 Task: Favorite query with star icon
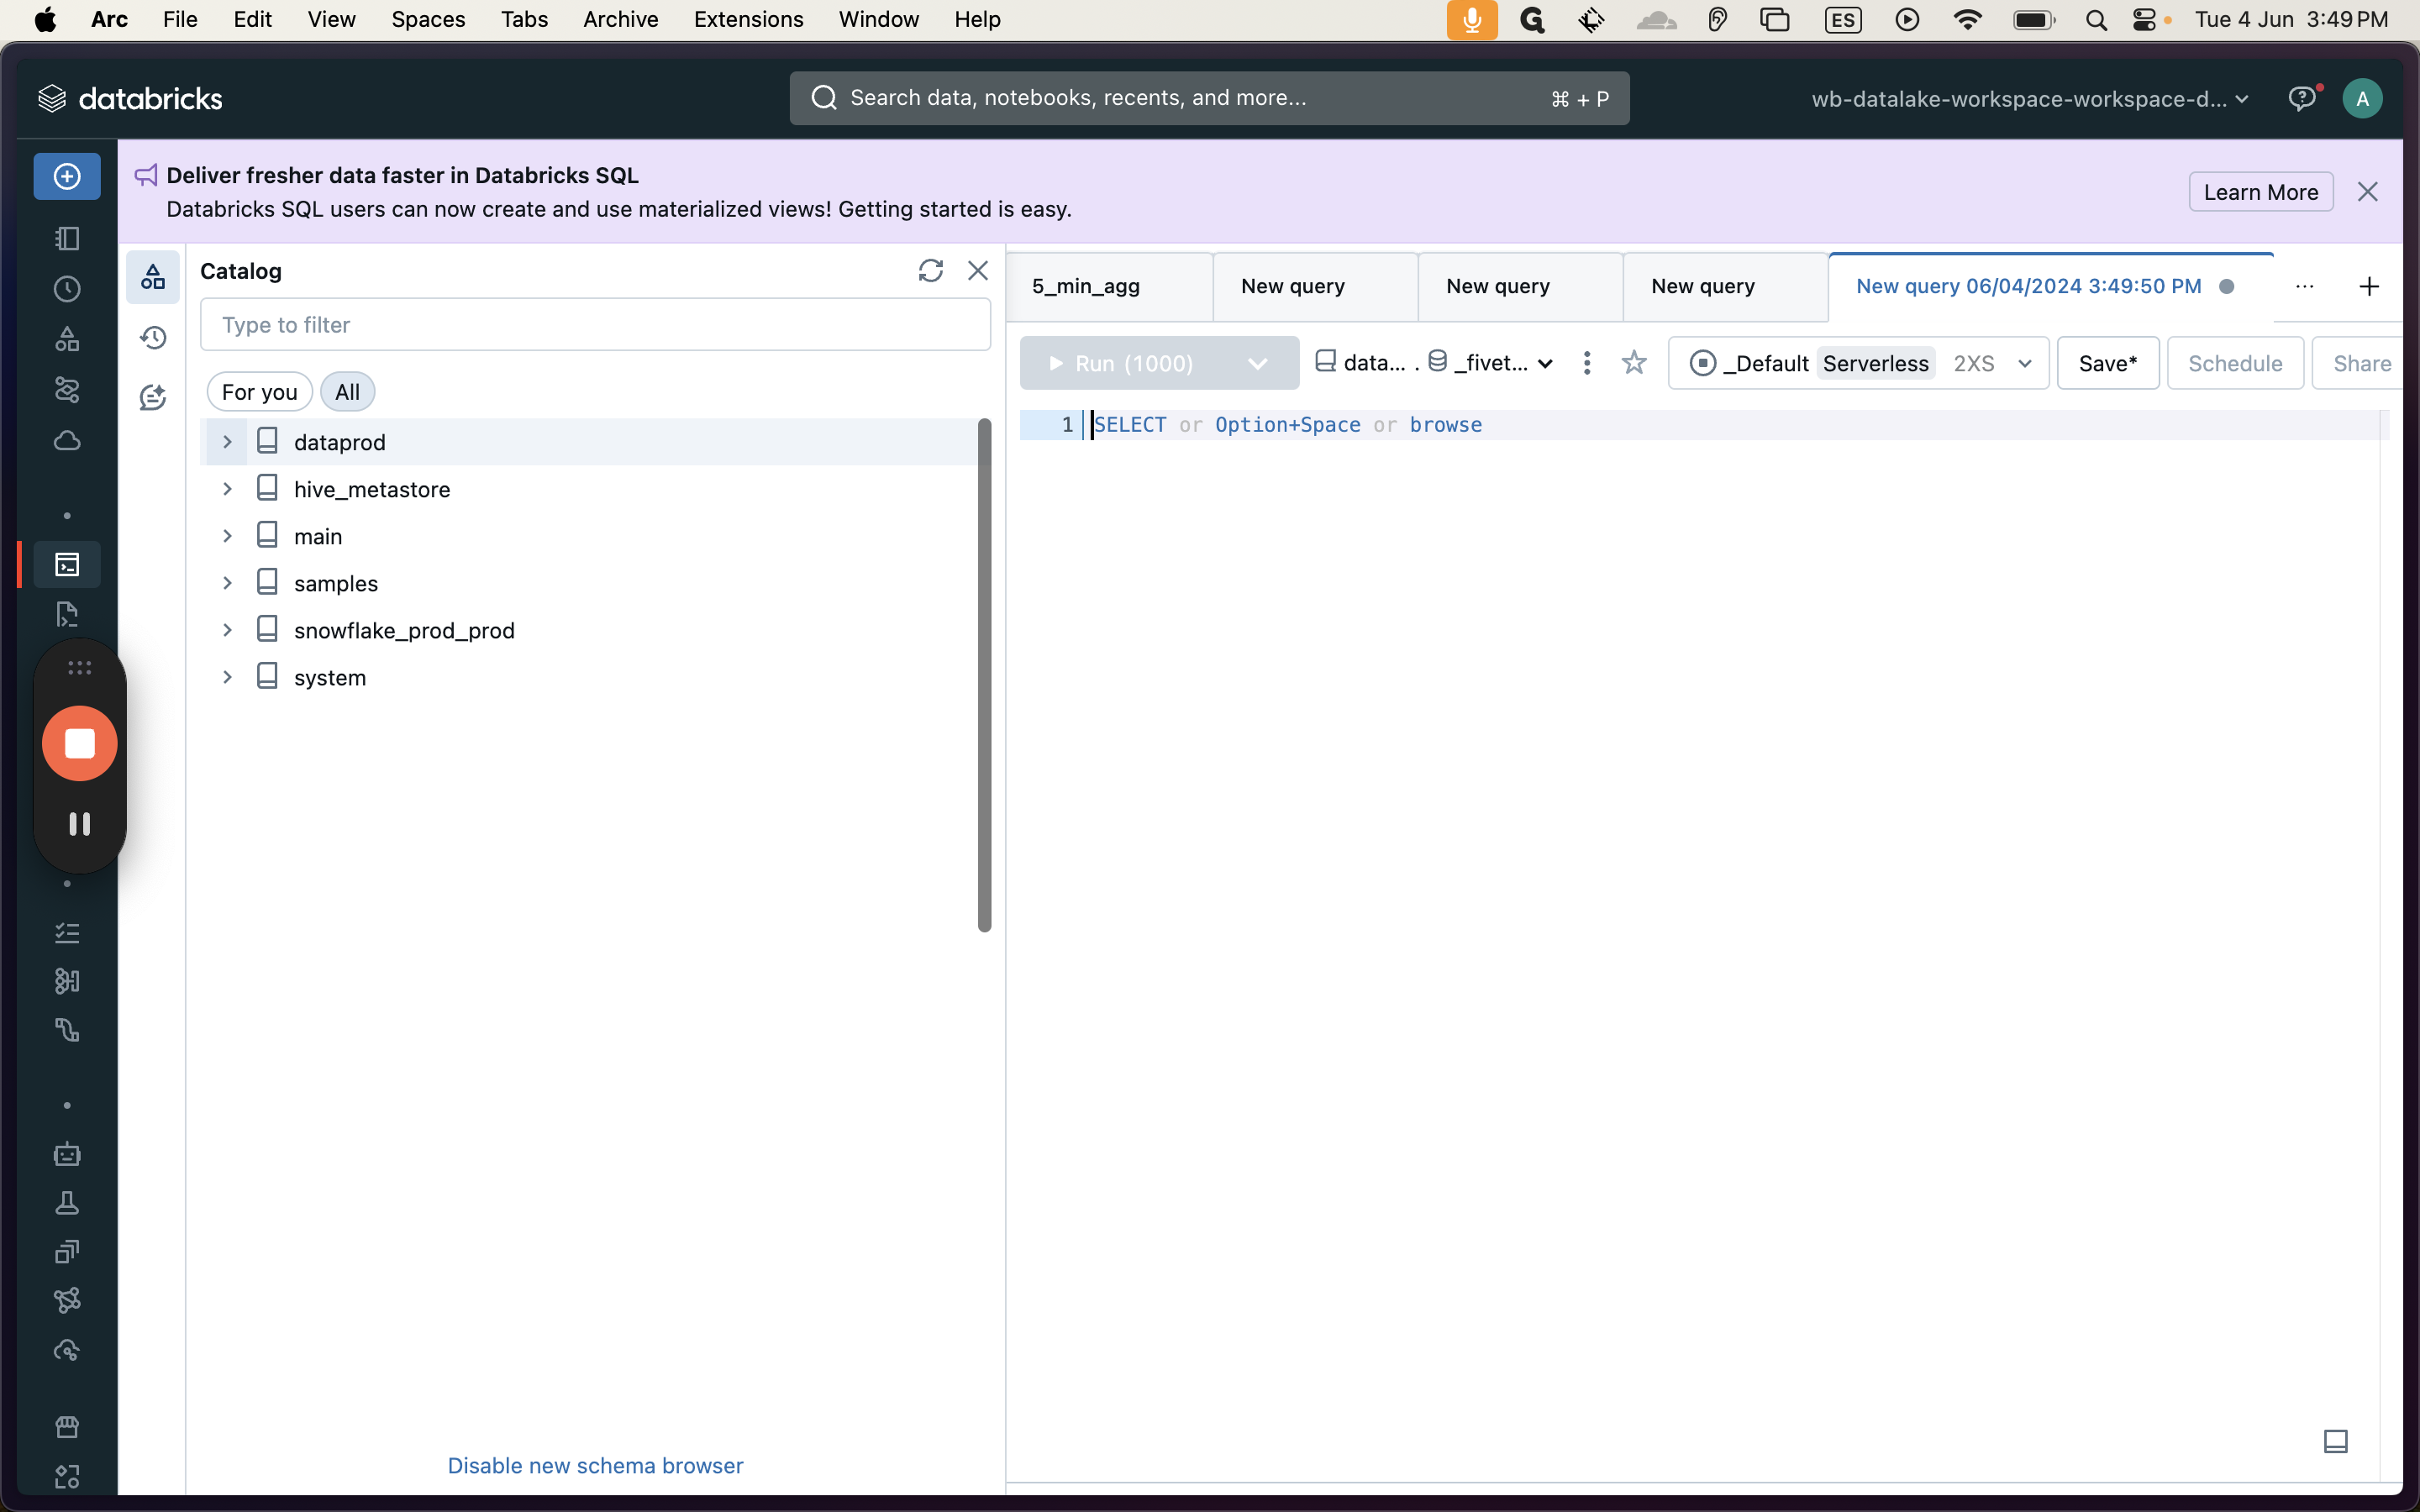(x=1634, y=362)
